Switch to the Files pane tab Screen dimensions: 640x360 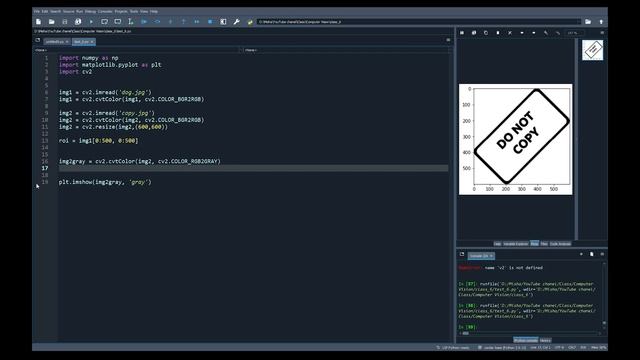pos(544,244)
